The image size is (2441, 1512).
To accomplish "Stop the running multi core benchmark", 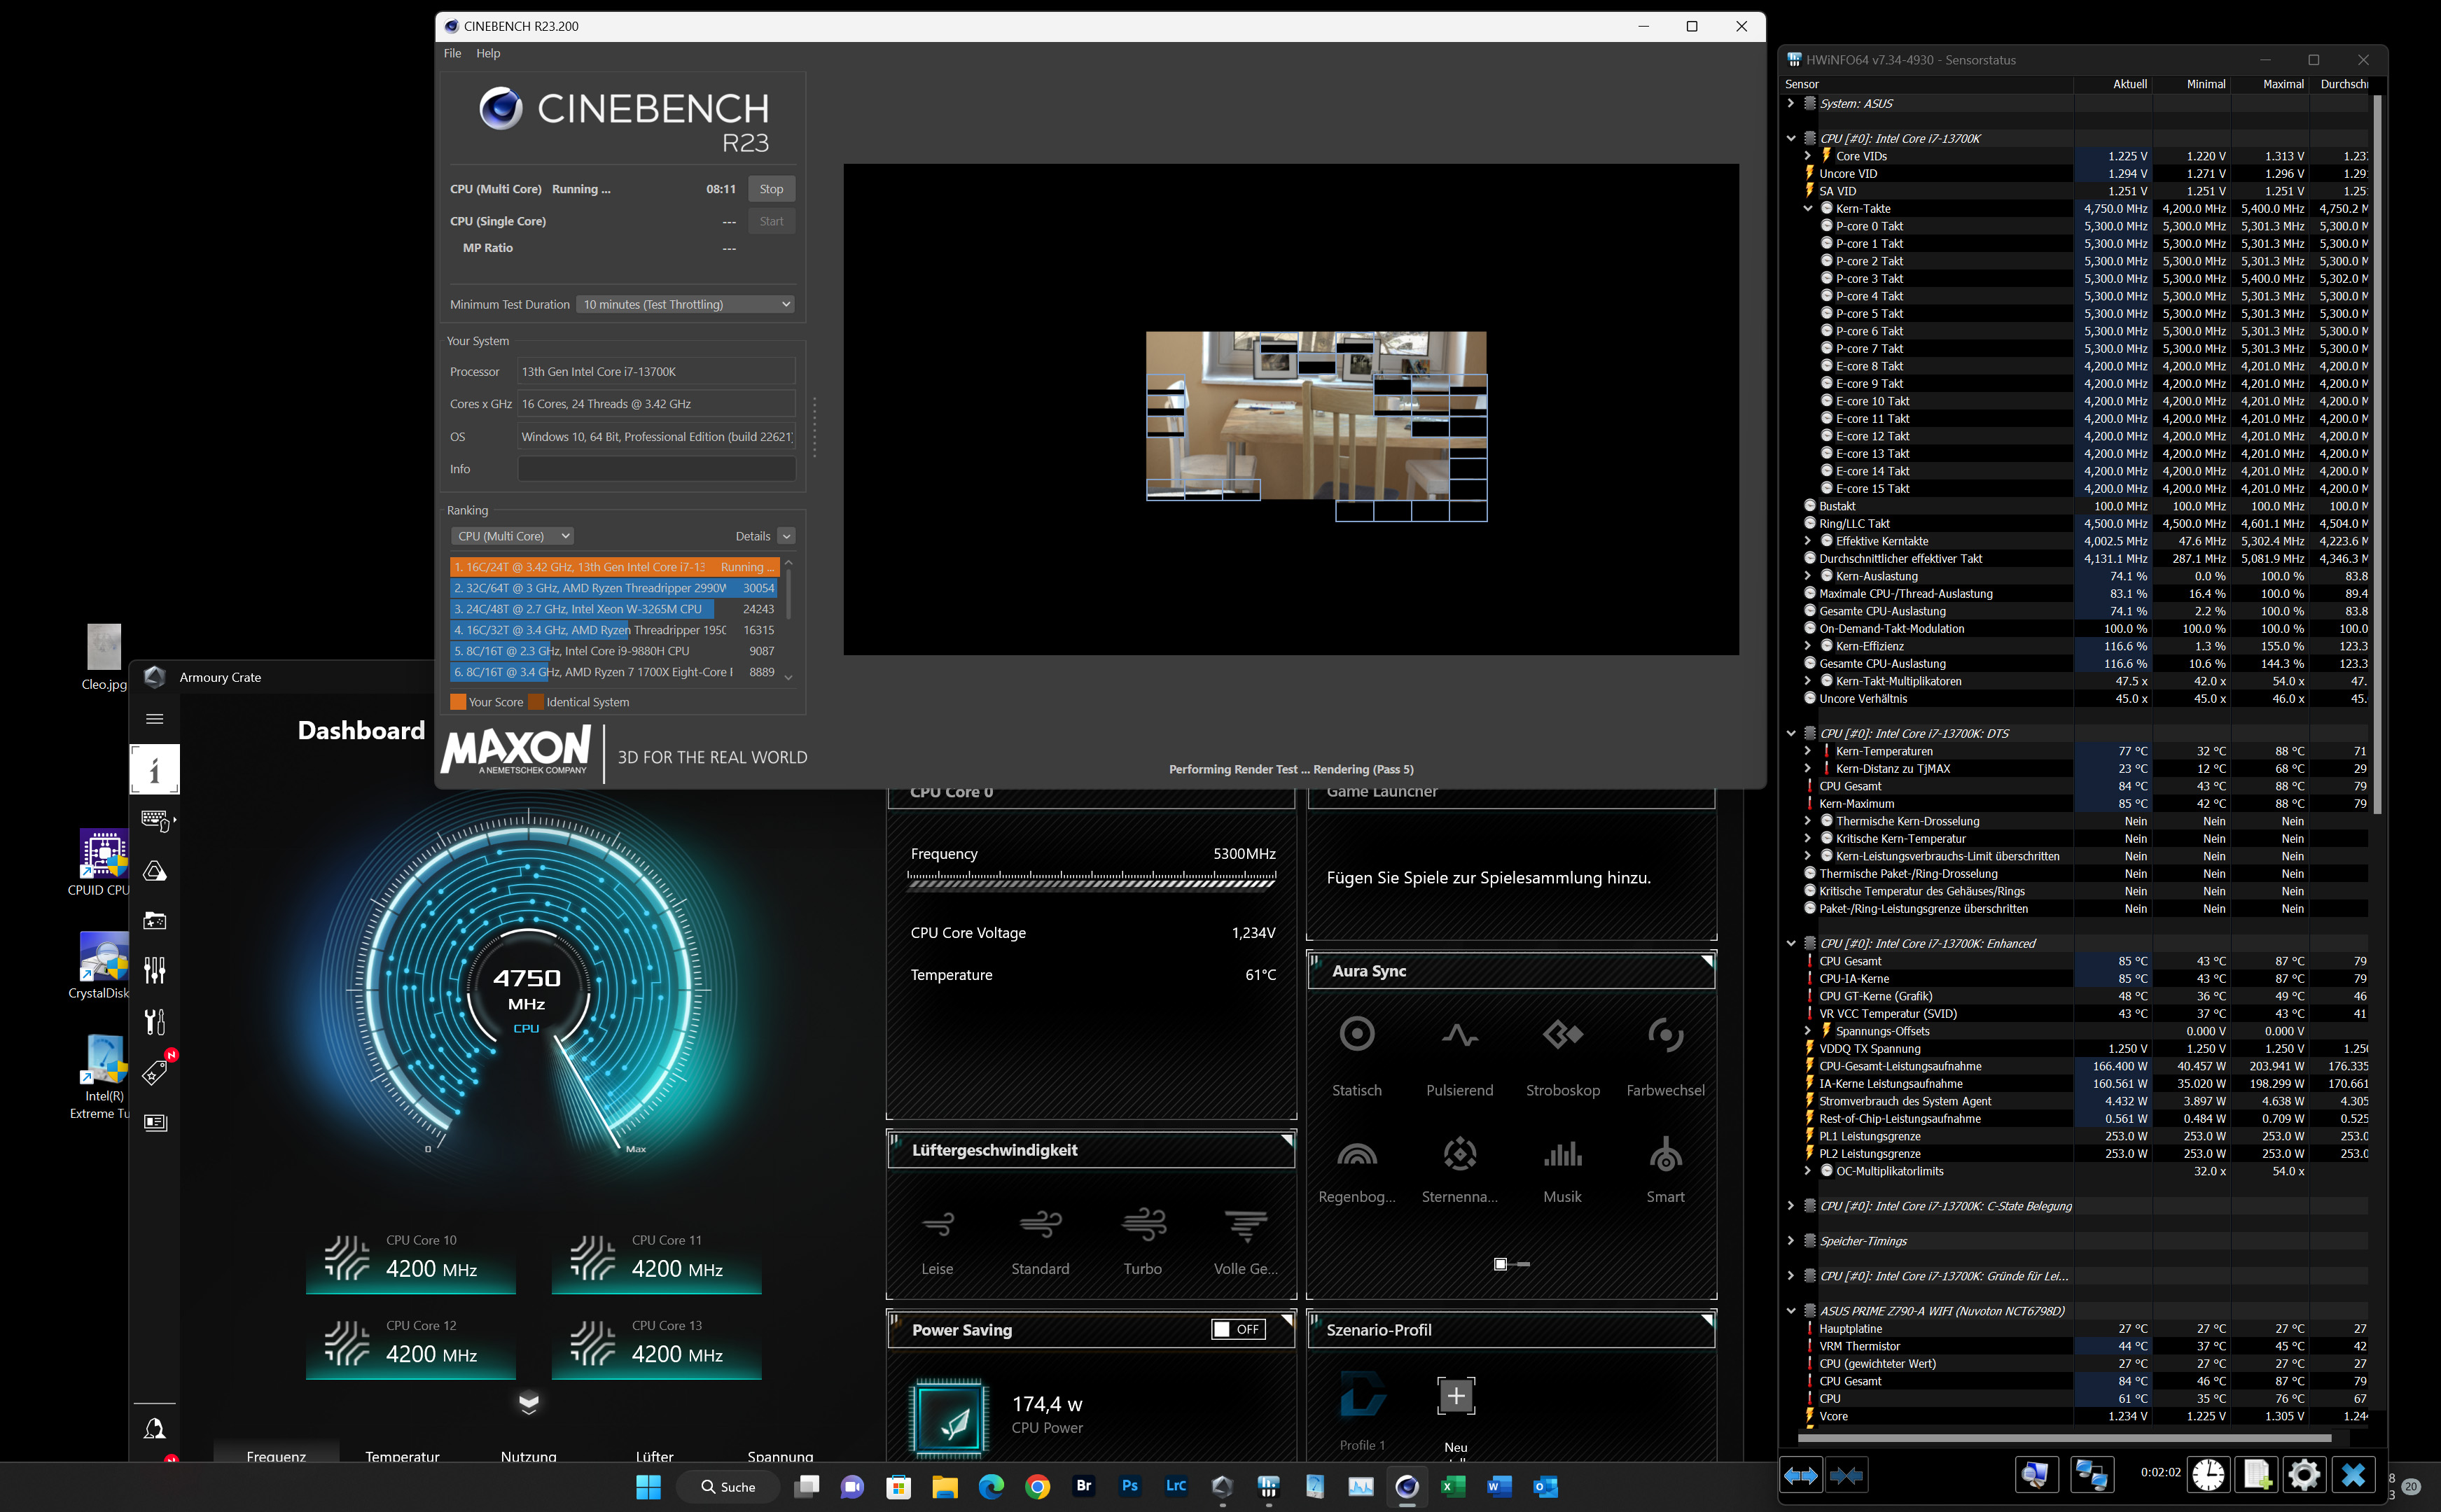I will click(x=771, y=189).
